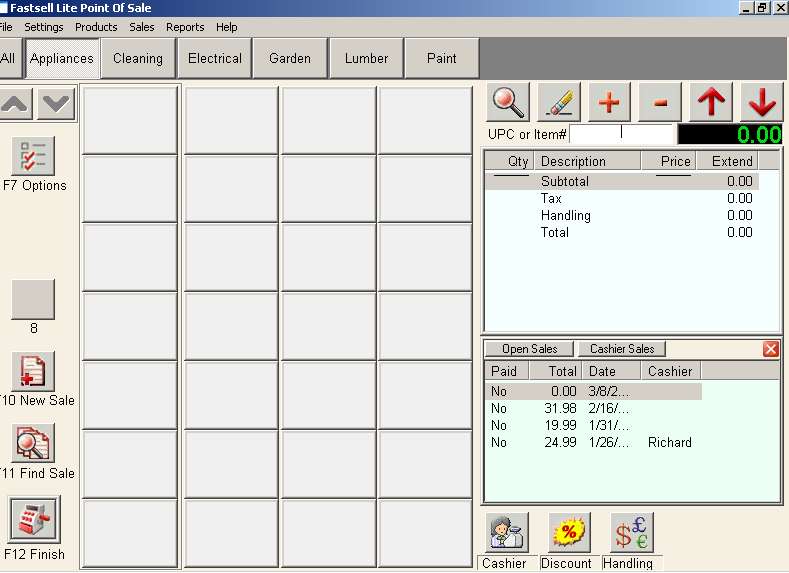Click F12 Finish cash register icon
Viewport: 789px width, 573px height.
tap(34, 519)
